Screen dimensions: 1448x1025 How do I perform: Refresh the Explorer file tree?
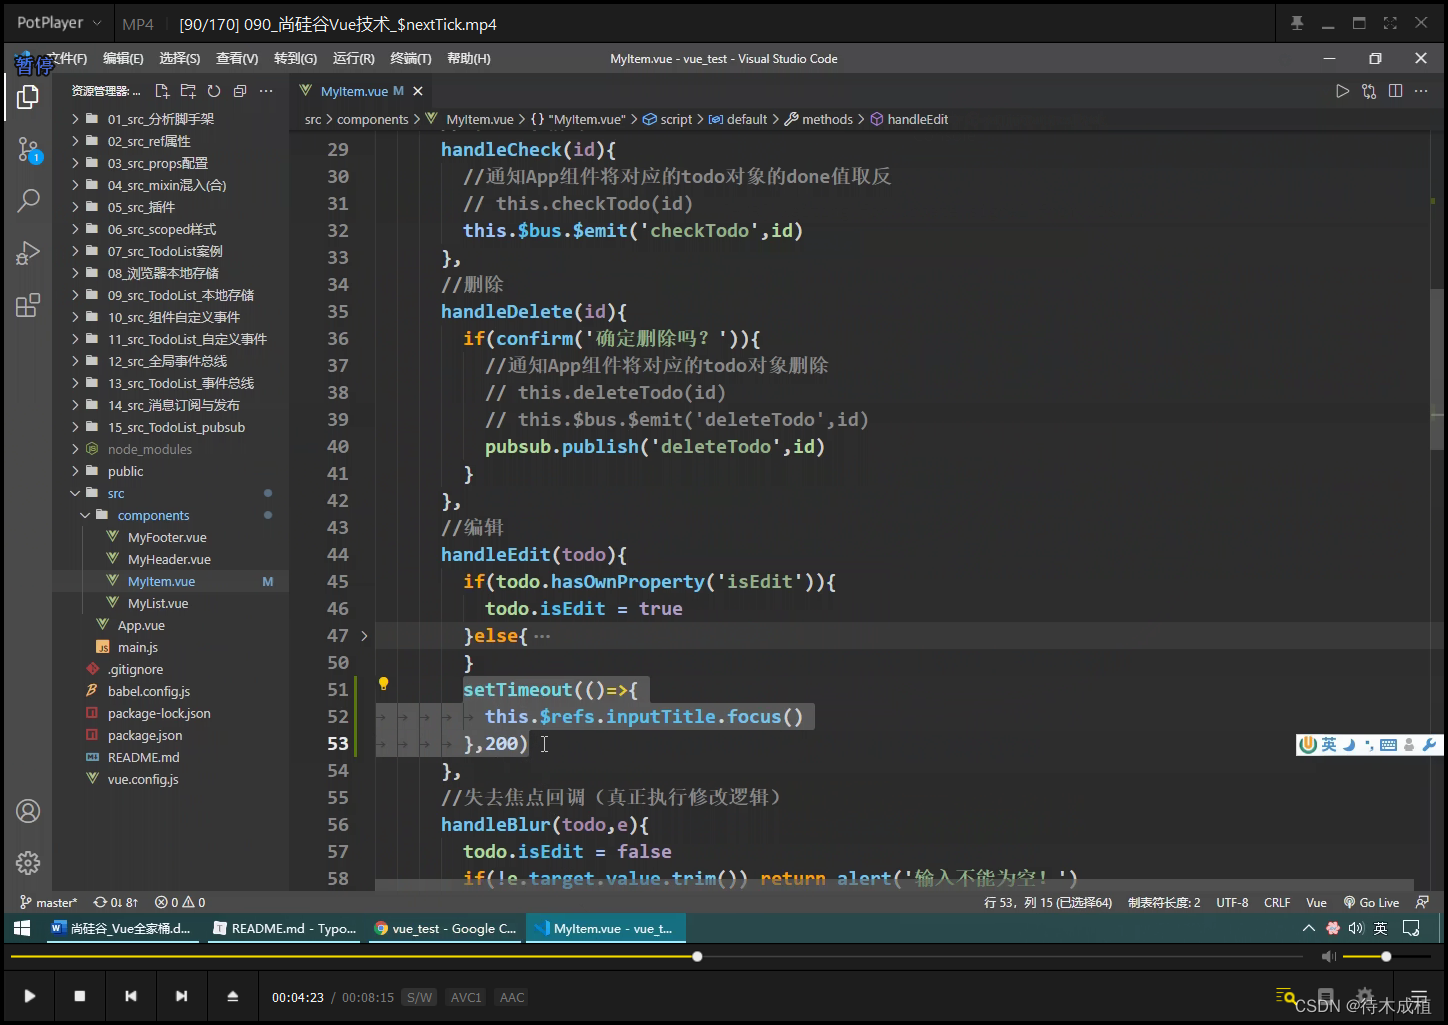point(214,91)
